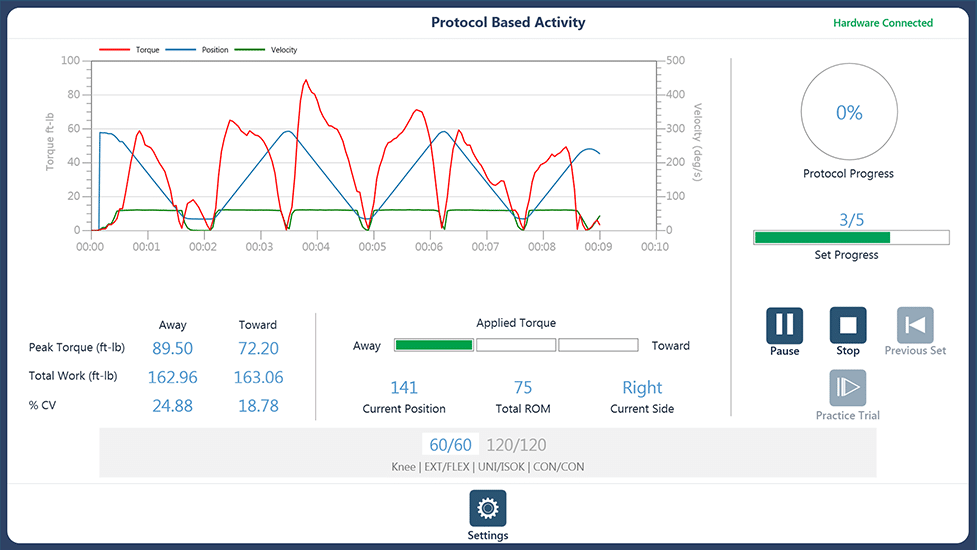Click the Set Progress bar

pyautogui.click(x=850, y=238)
